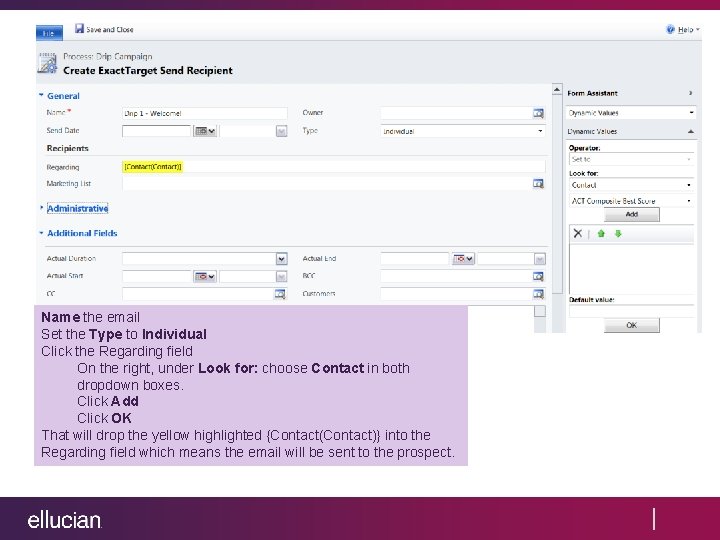The width and height of the screenshot is (720, 540).
Task: Click the Recipients heading text
Action: 68,148
